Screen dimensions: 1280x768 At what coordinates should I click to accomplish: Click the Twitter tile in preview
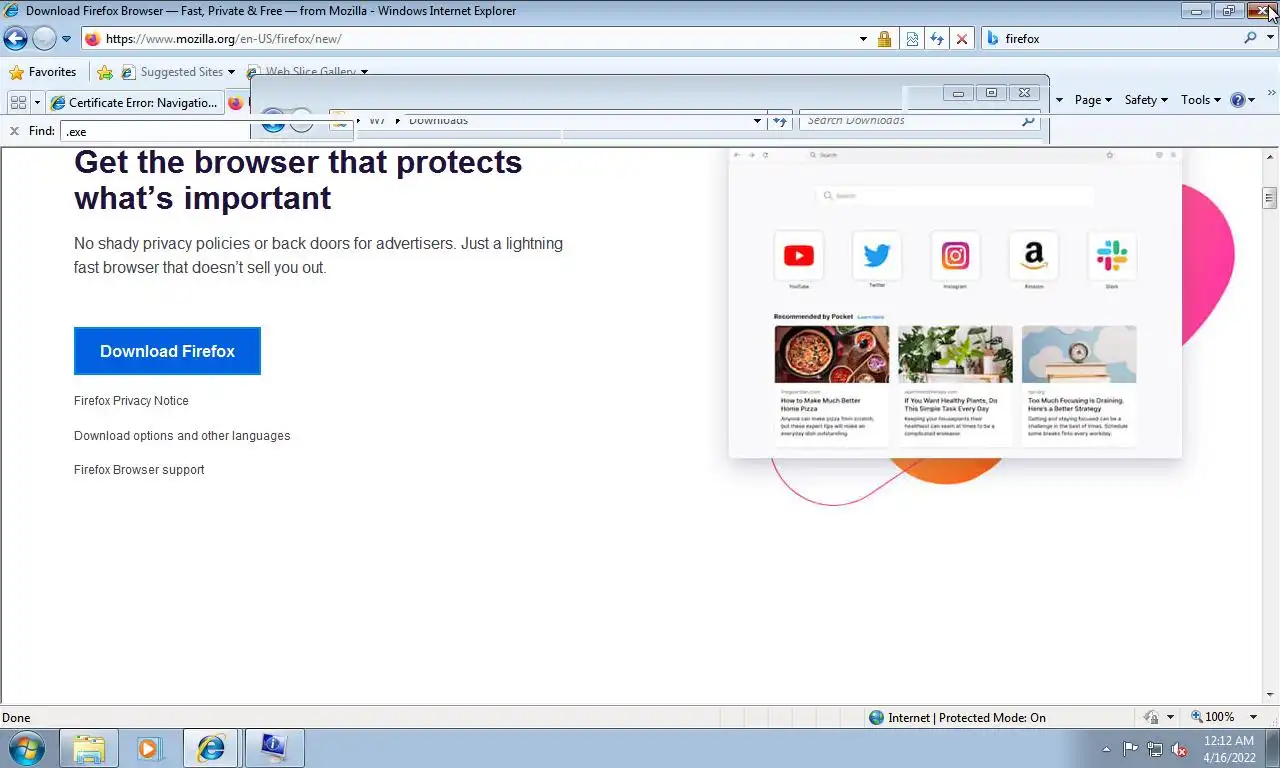pos(877,256)
